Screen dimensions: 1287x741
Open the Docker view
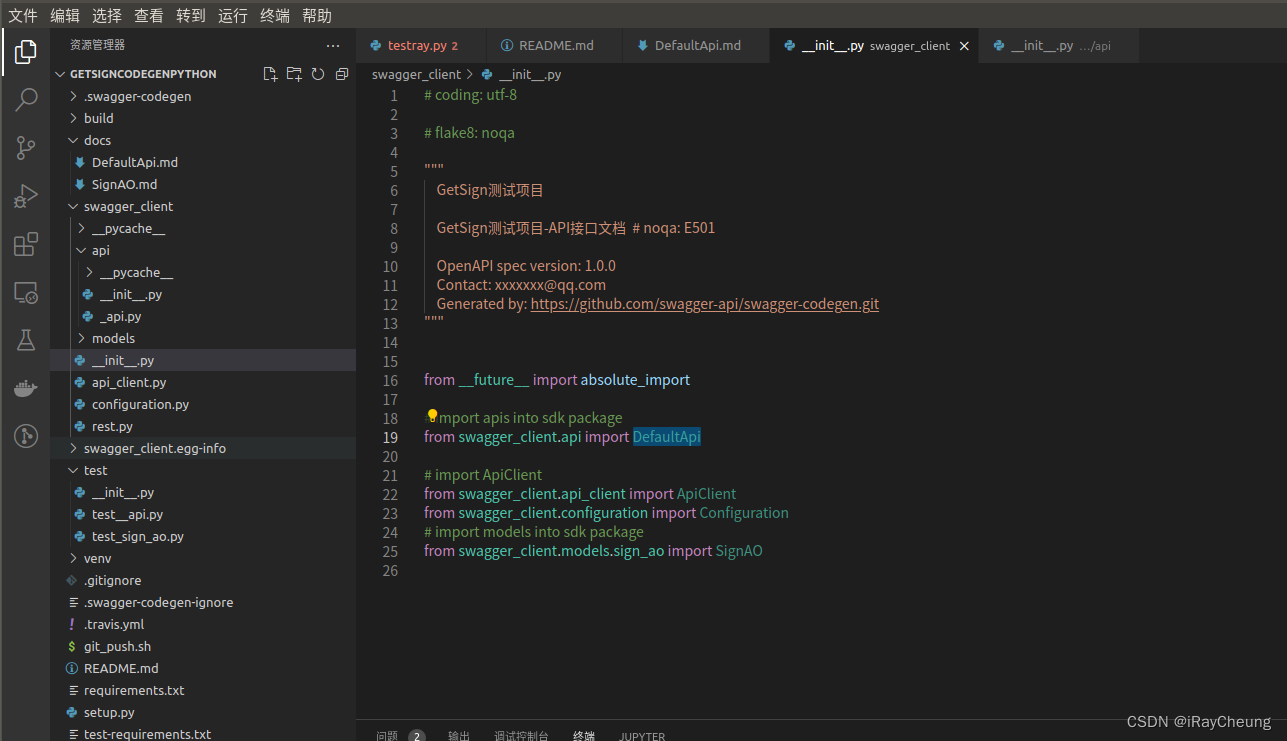[x=26, y=388]
